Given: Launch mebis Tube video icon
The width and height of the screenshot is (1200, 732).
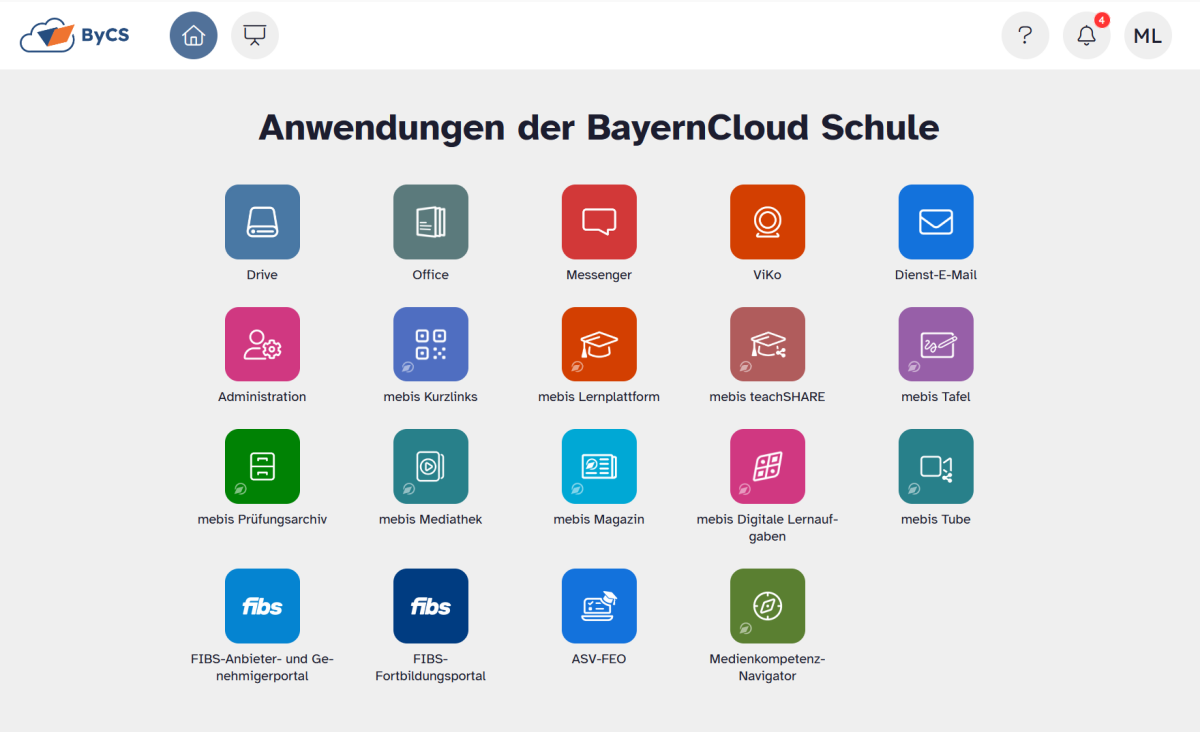Looking at the screenshot, I should [935, 466].
